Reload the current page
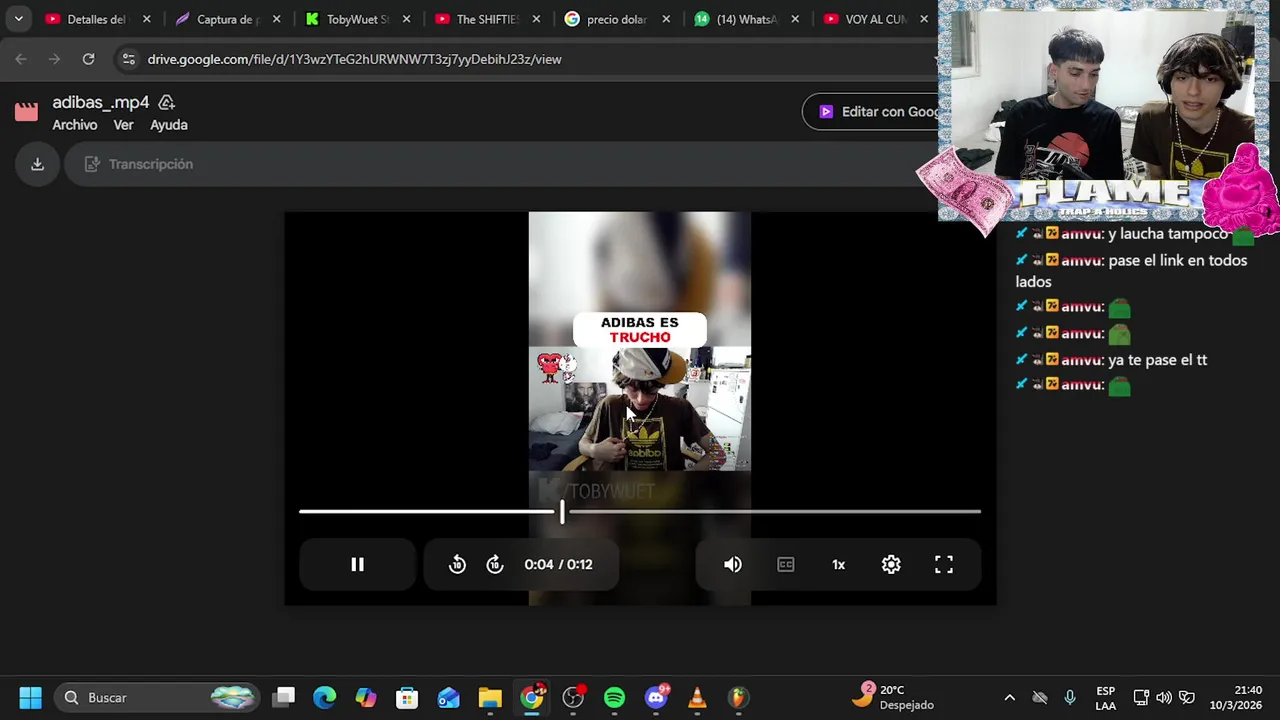Screen dimensions: 1280x720 [x=88, y=59]
